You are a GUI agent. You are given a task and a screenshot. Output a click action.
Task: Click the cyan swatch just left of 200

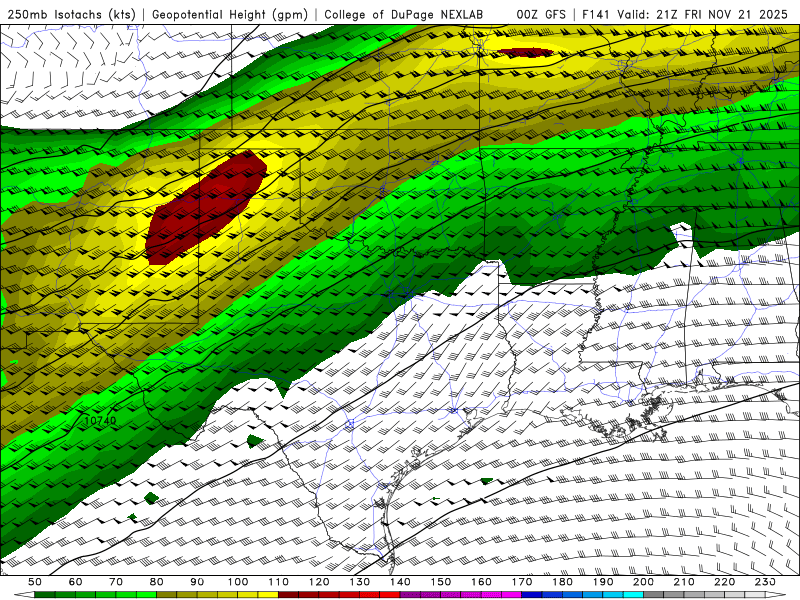[634, 595]
